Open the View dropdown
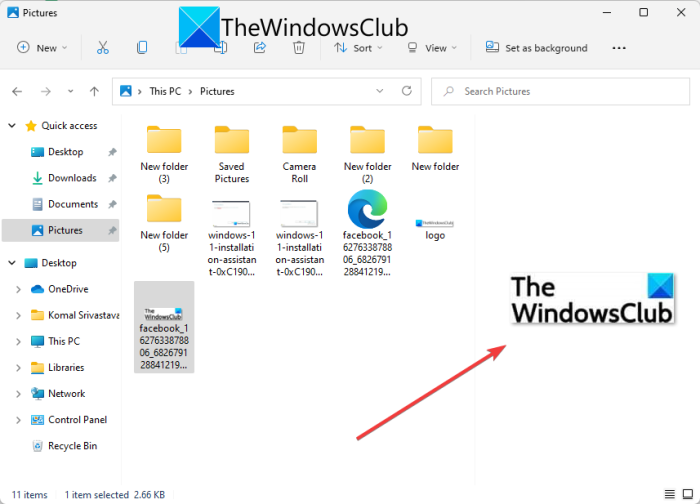This screenshot has width=700, height=504. [433, 48]
